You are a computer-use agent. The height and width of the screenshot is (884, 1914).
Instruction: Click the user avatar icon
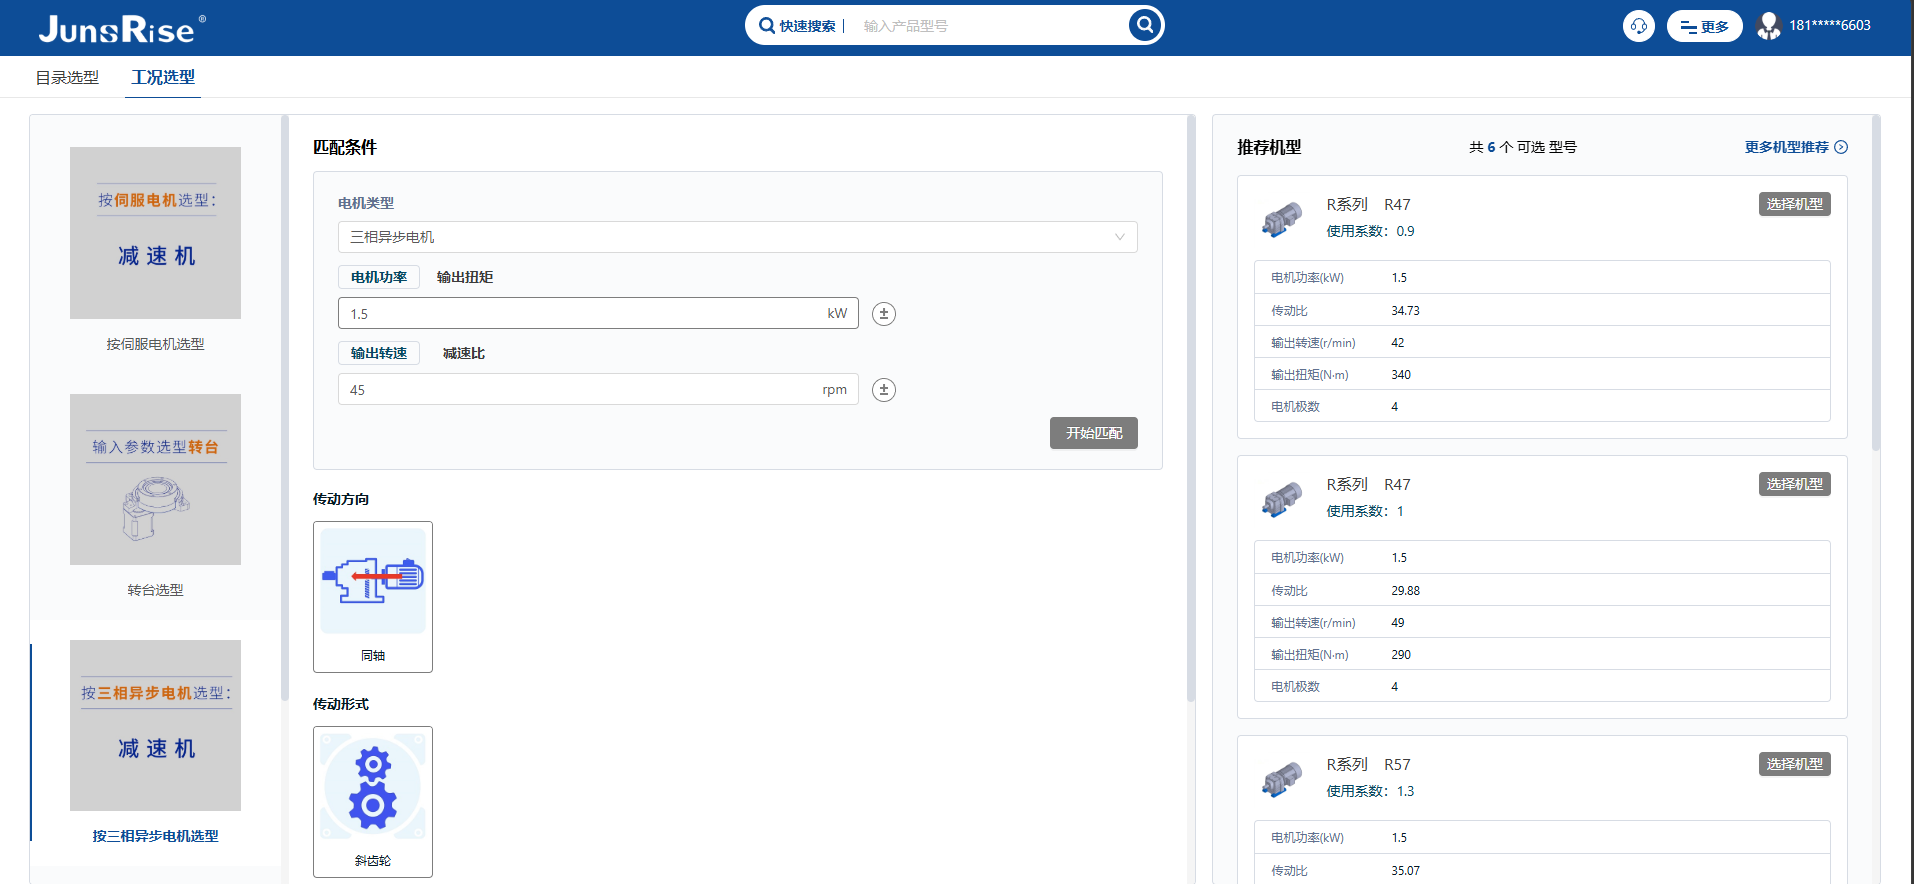point(1769,26)
